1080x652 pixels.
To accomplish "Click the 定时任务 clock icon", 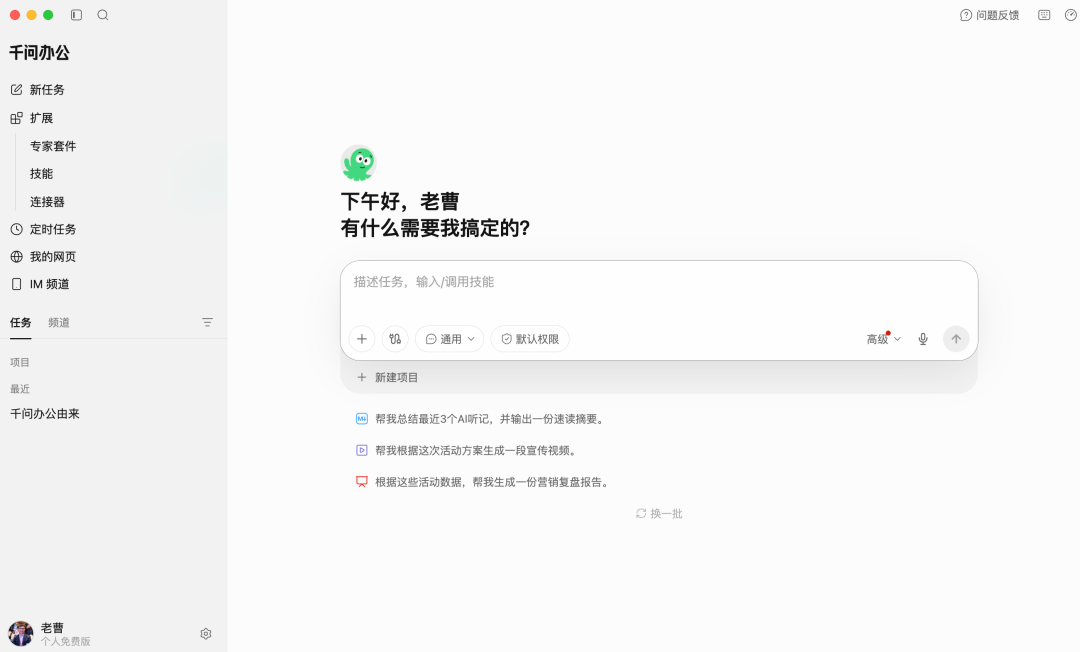I will 17,229.
